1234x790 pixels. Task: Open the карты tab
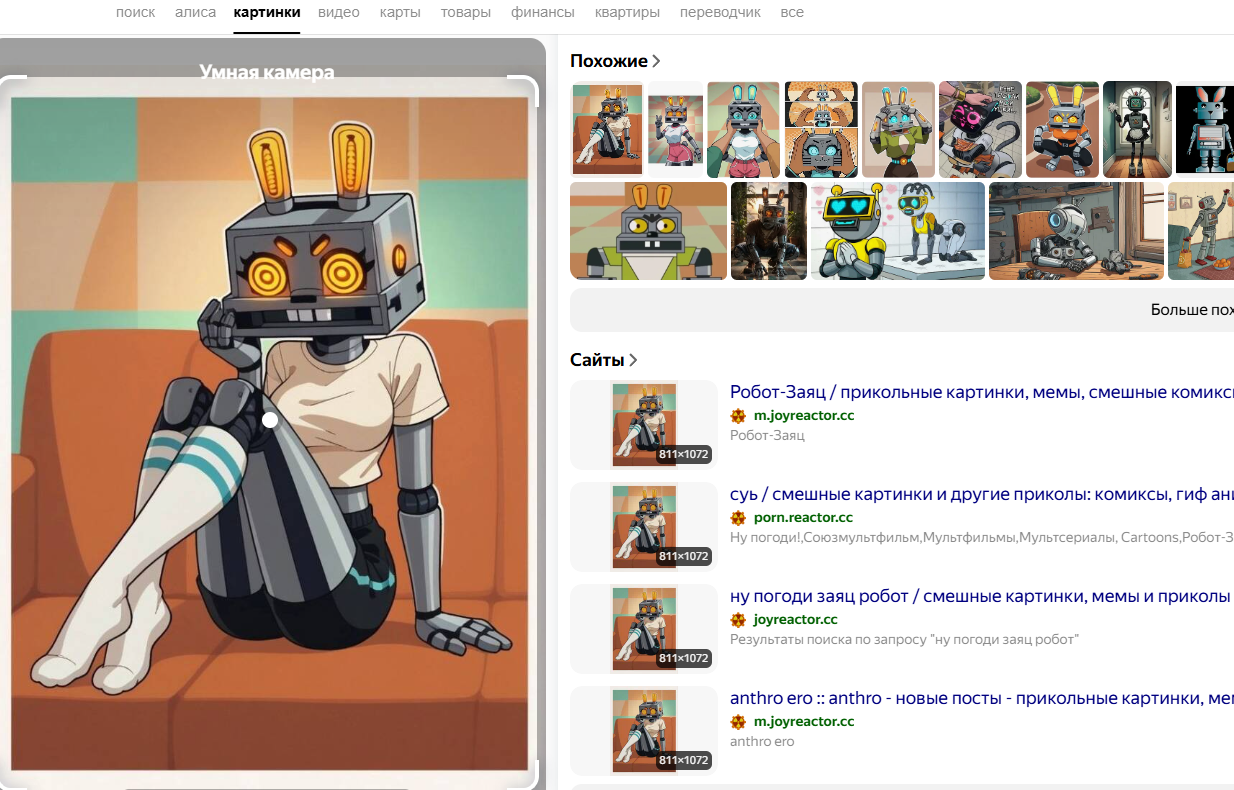[x=400, y=13]
